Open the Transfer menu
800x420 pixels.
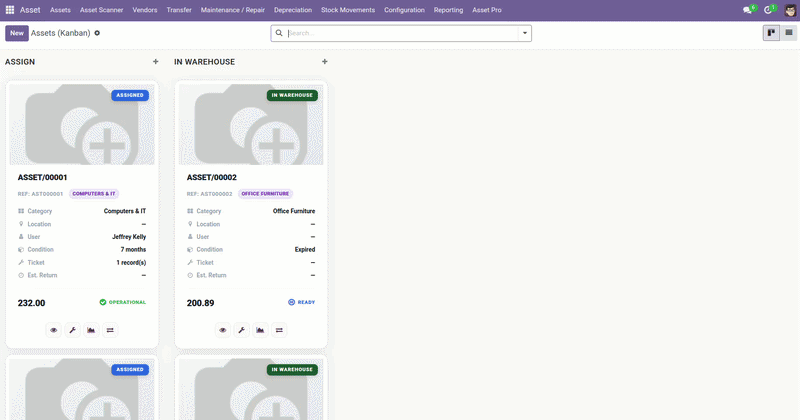179,10
